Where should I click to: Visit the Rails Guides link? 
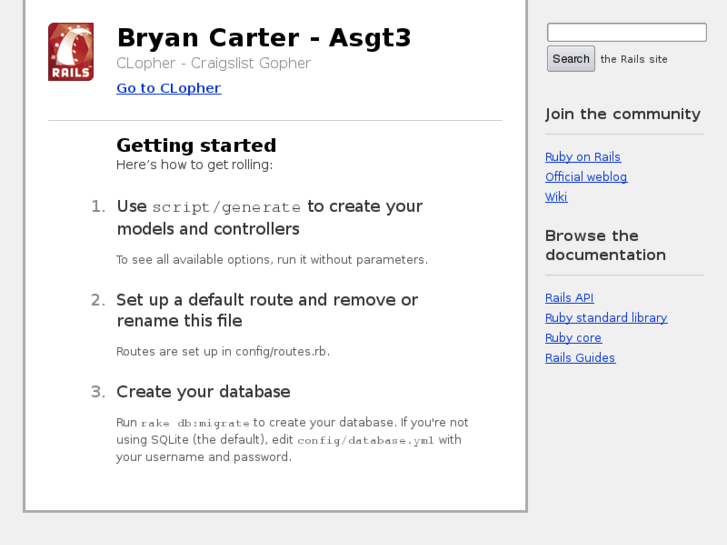pyautogui.click(x=580, y=358)
